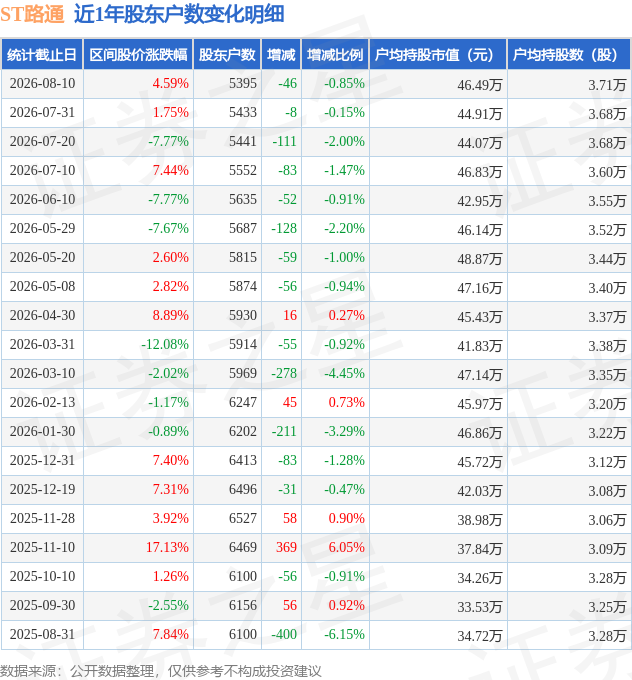632x680 pixels.
Task: Click the 股东户数 column header
Action: click(x=227, y=55)
